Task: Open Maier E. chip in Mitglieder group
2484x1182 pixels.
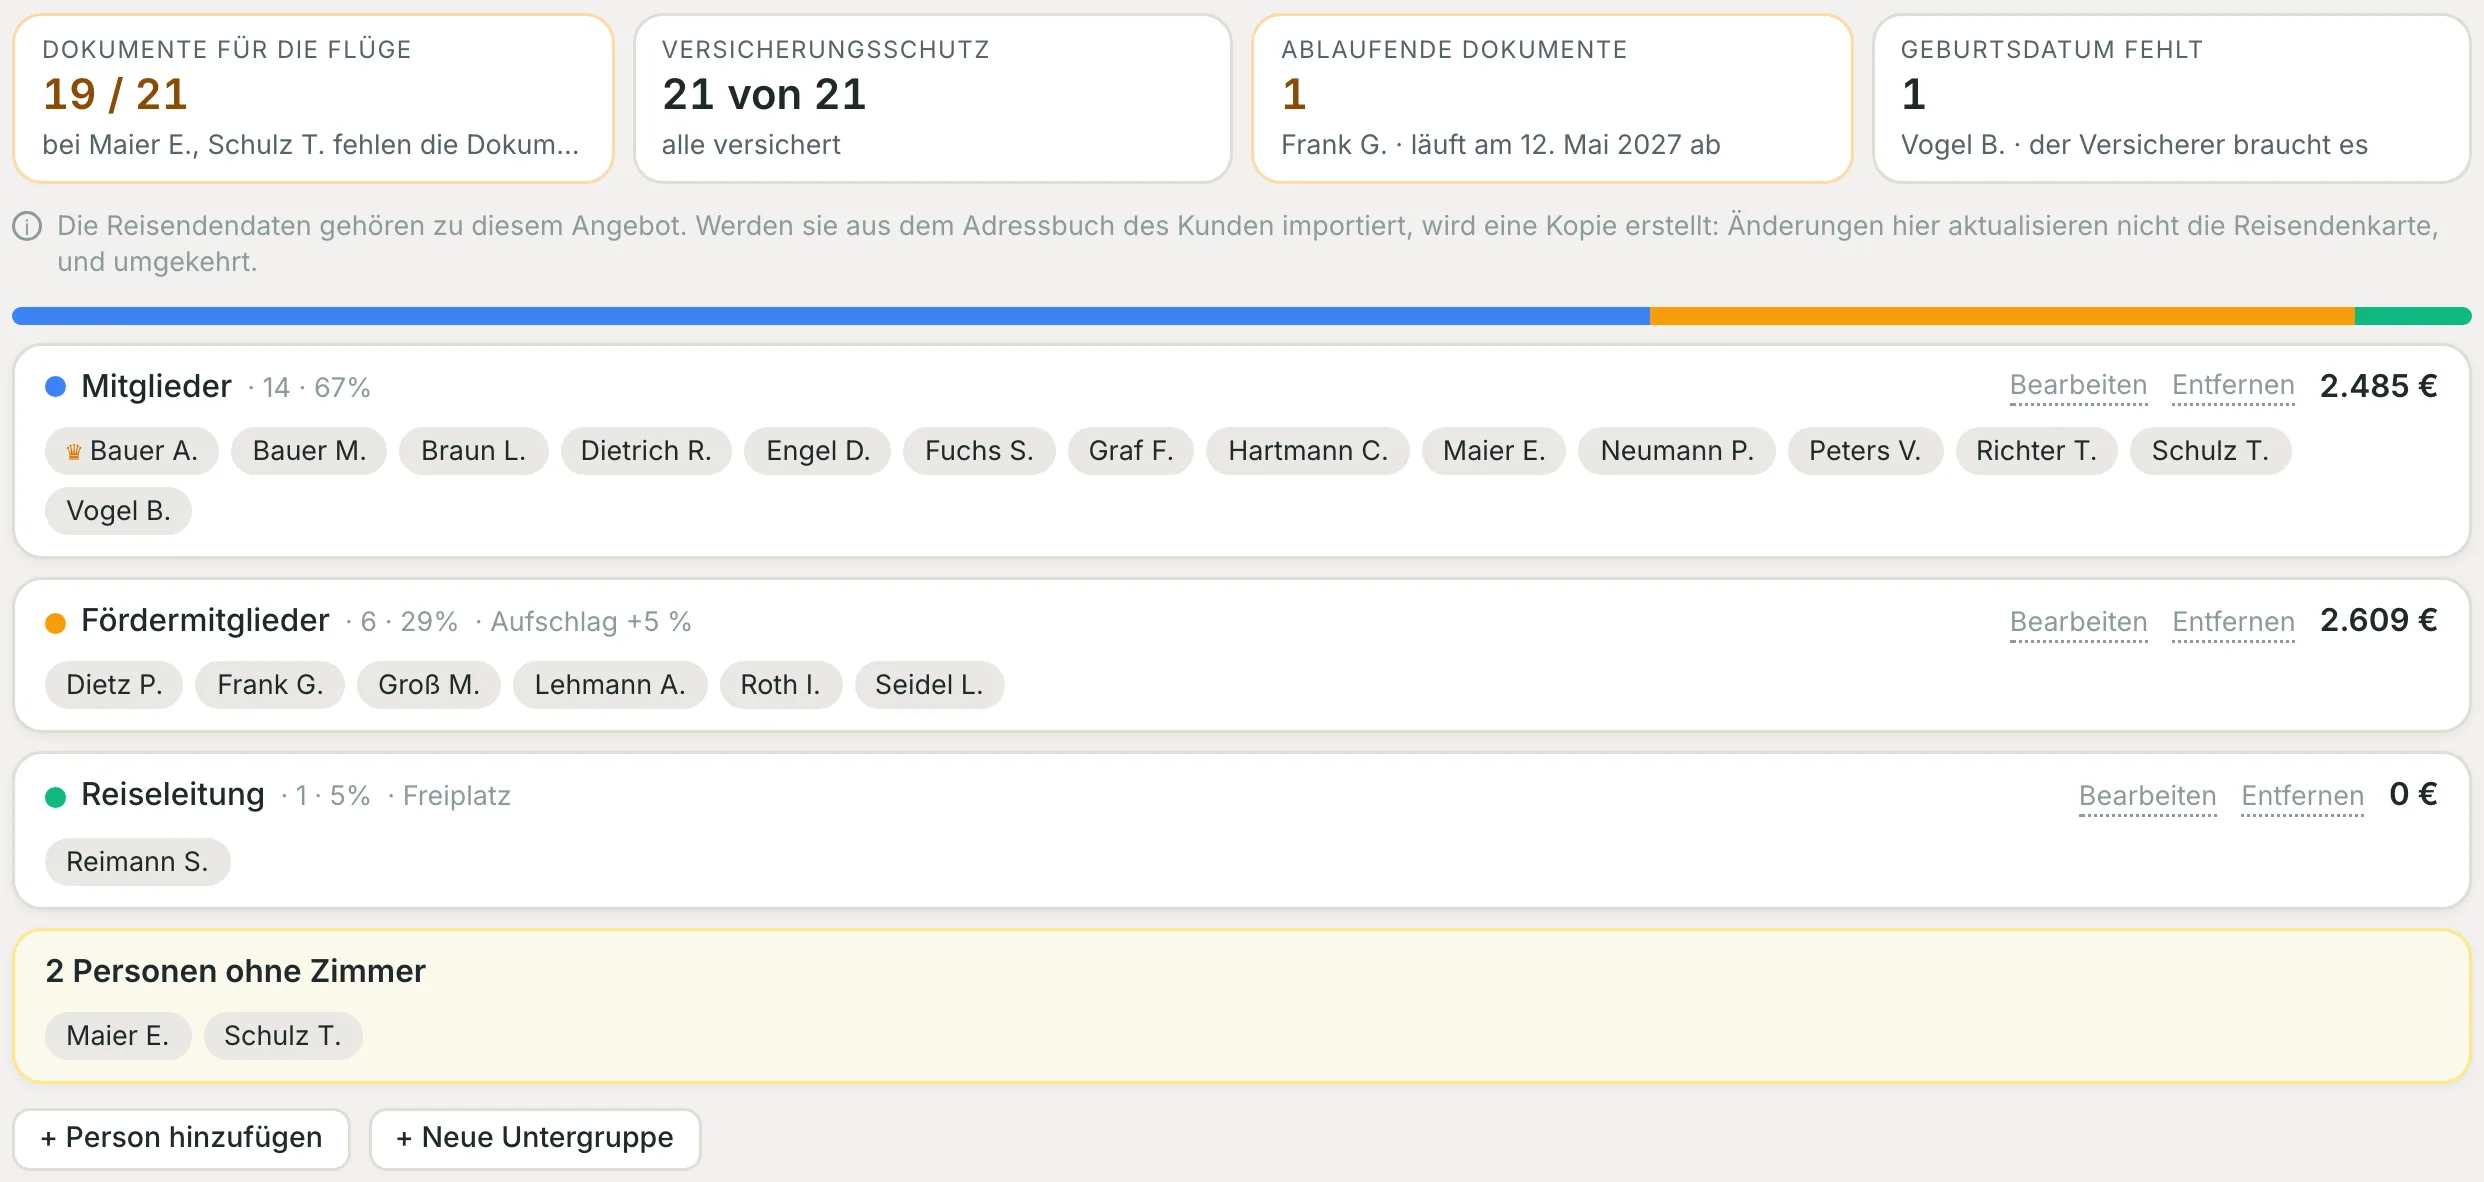Action: [x=1494, y=451]
